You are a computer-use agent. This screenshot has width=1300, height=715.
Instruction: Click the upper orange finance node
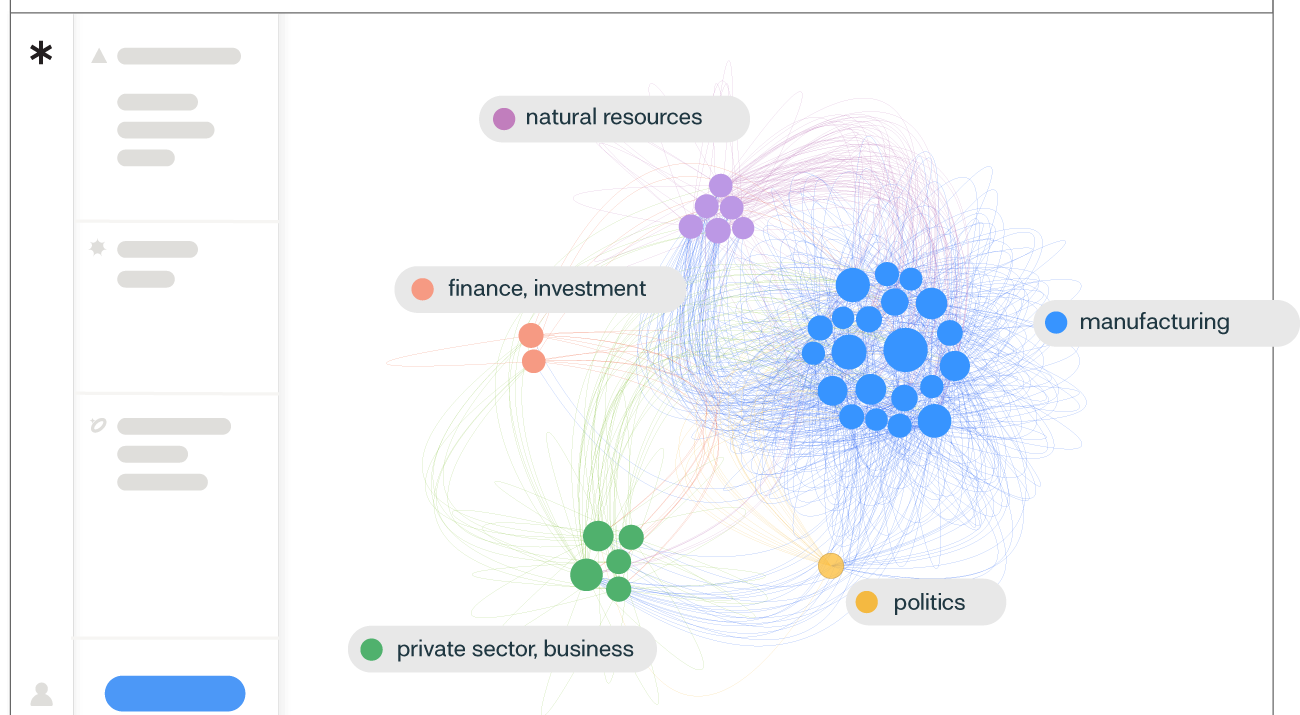click(531, 335)
